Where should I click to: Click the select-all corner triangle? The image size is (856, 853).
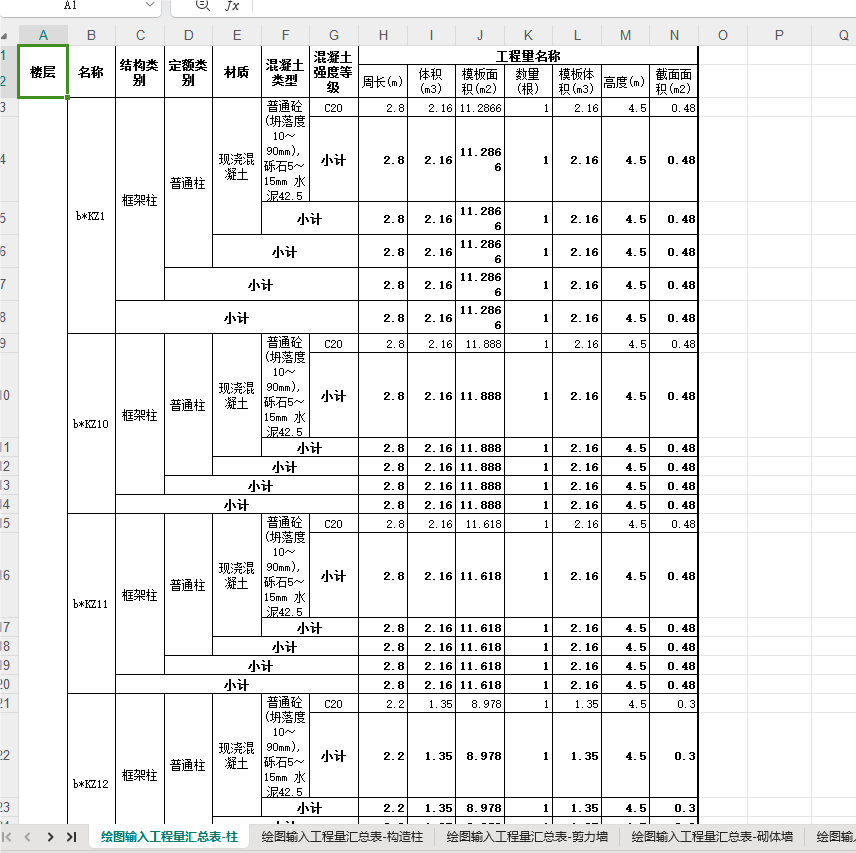click(x=5, y=35)
